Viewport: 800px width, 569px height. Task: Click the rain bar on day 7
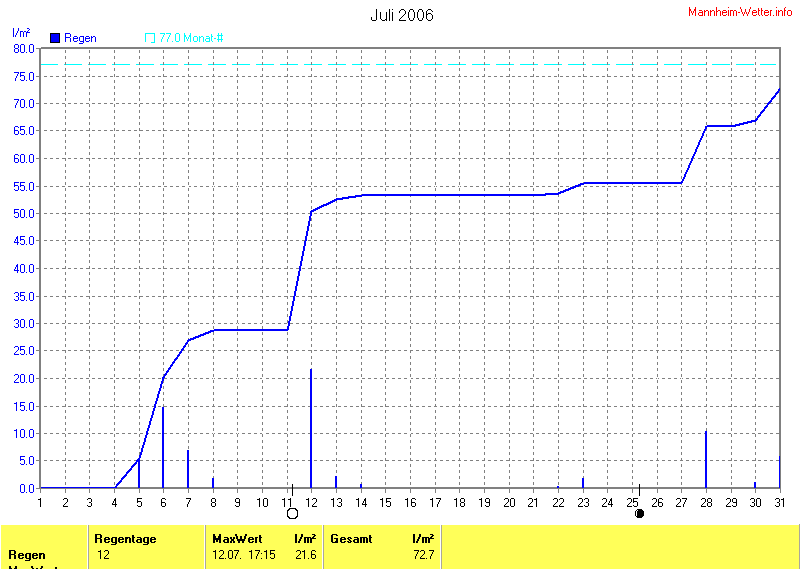coord(188,469)
